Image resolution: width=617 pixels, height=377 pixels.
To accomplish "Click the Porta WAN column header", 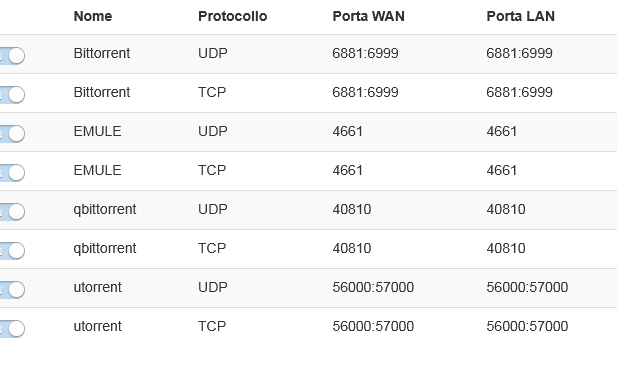I will click(x=368, y=16).
